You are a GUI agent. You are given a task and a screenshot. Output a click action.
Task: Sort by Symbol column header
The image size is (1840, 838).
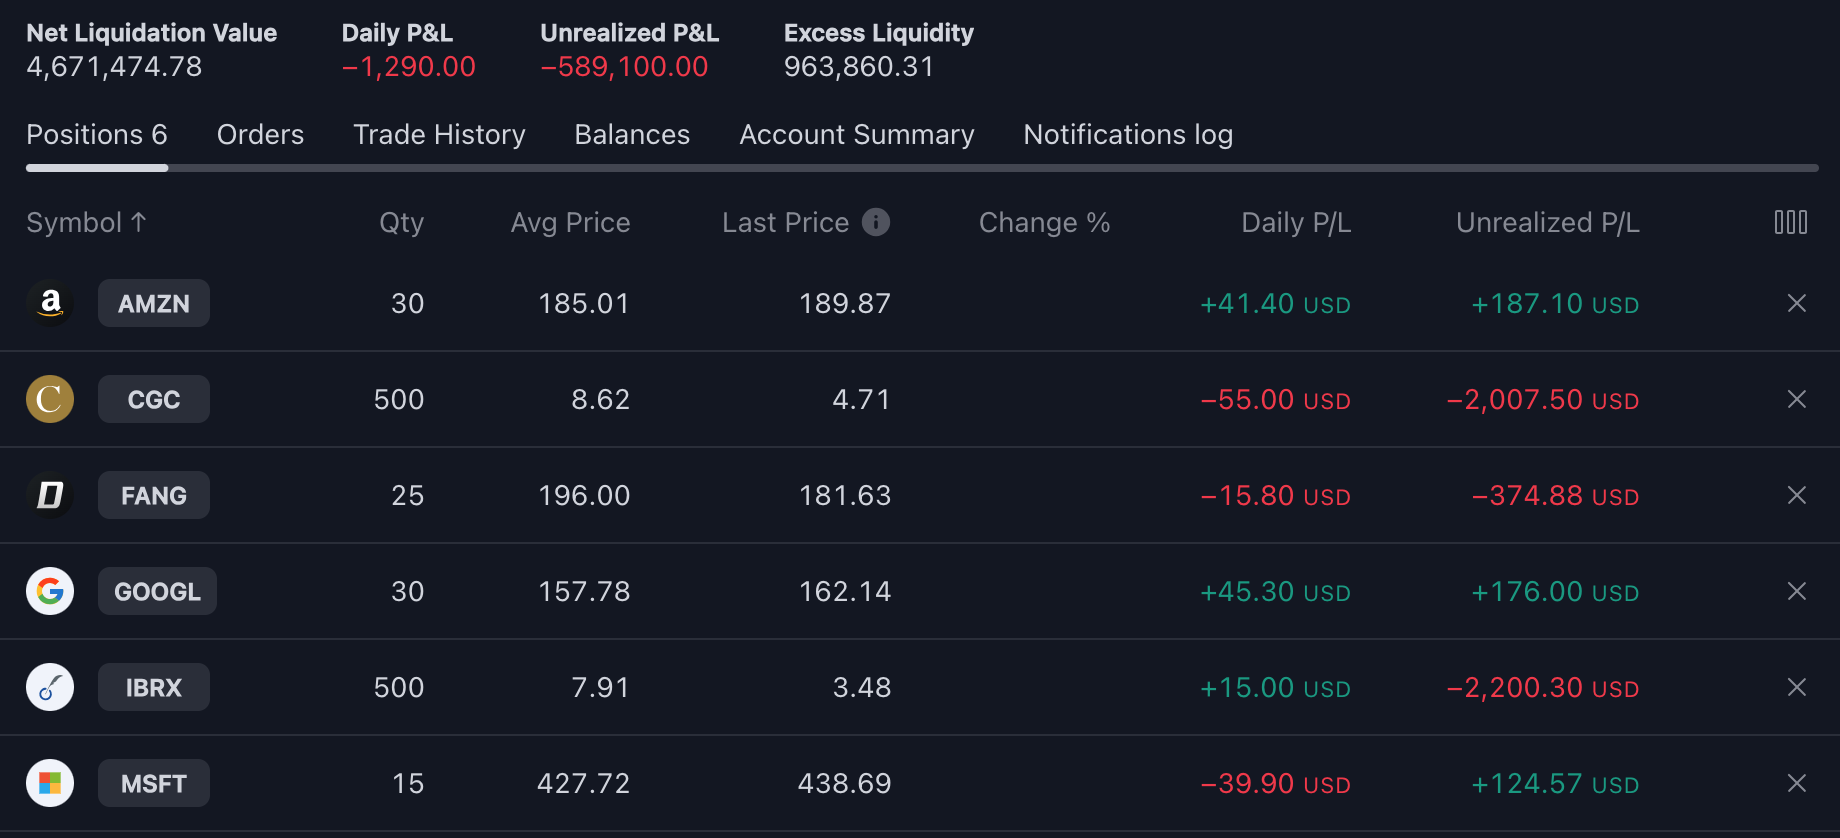86,222
